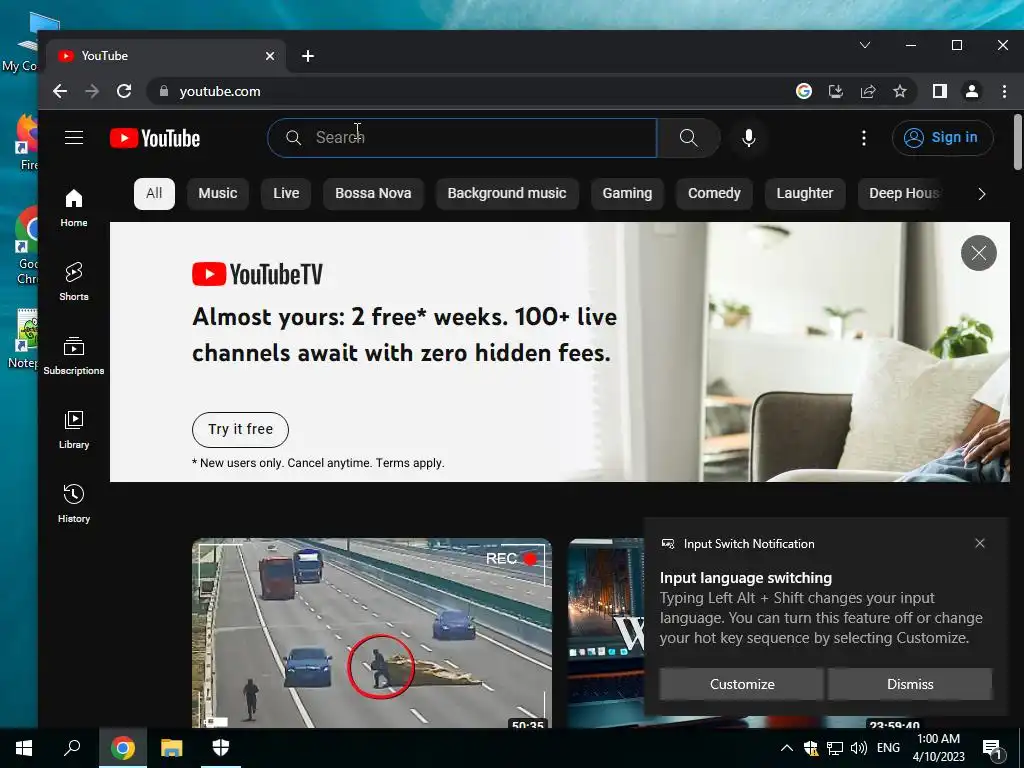Click the address bar URL youtube.com
The height and width of the screenshot is (768, 1024).
point(220,91)
